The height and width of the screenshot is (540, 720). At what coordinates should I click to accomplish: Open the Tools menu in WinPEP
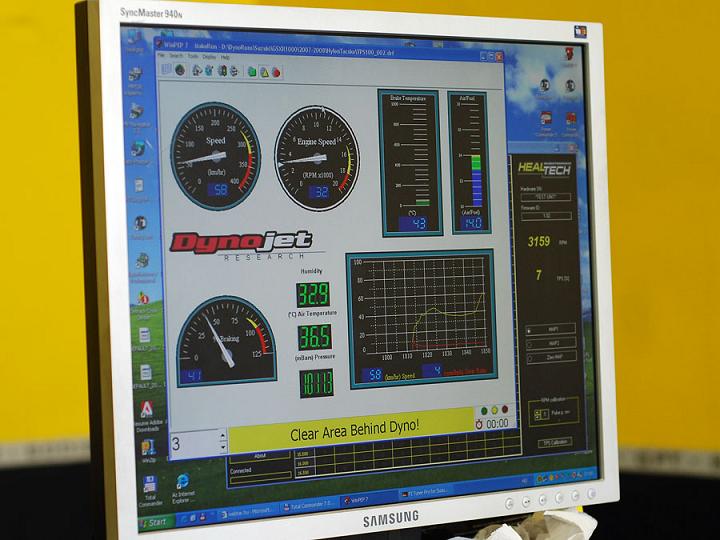point(193,56)
